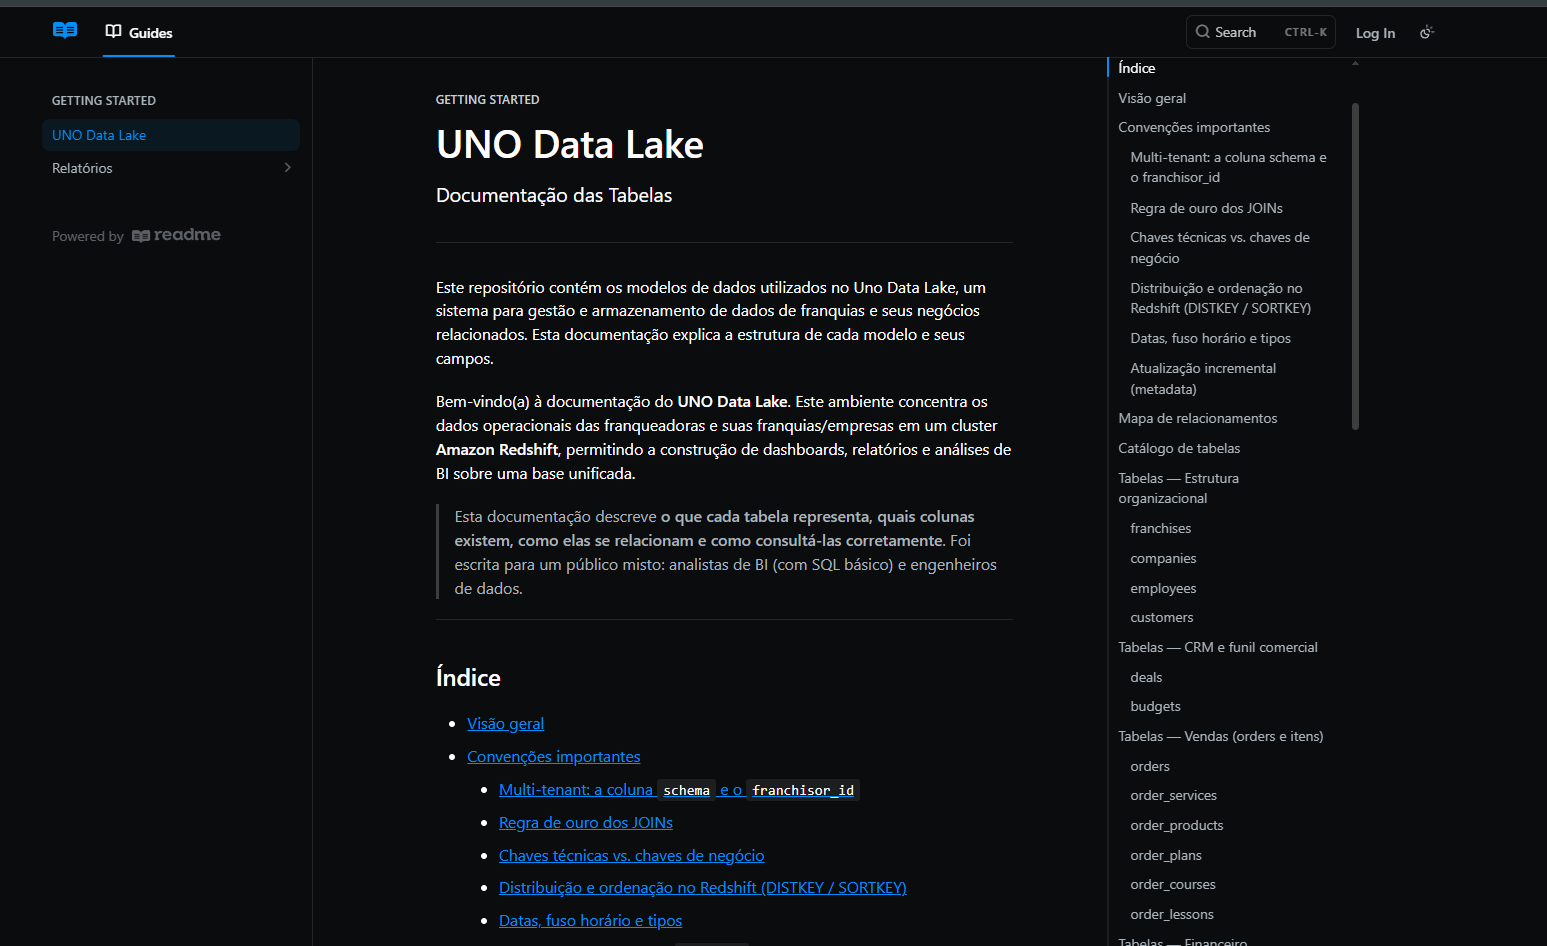Click the search magnifier icon
The image size is (1547, 946).
(1203, 32)
